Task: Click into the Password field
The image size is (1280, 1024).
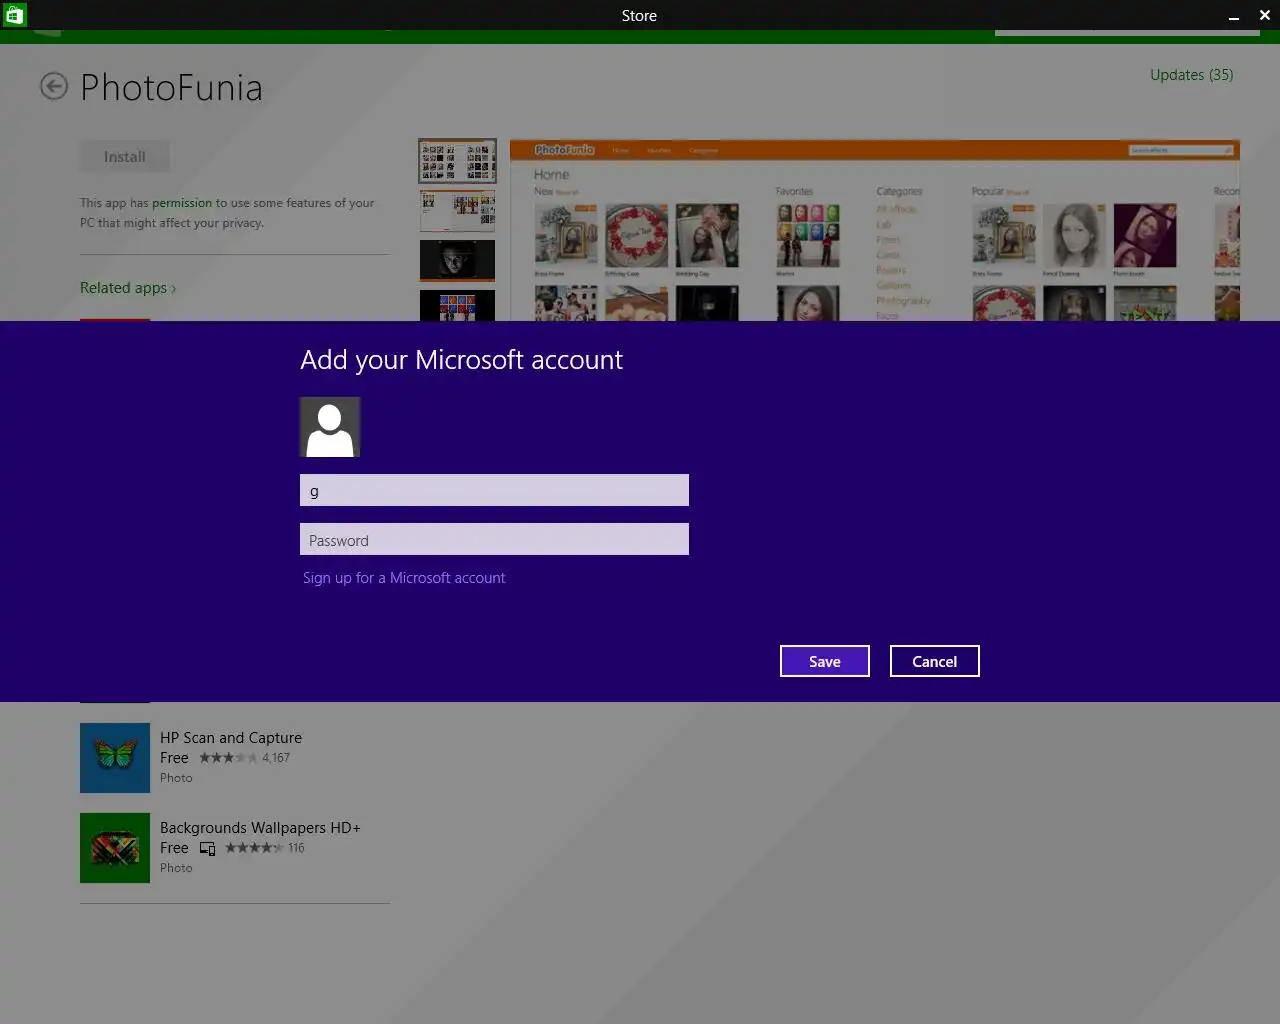Action: tap(494, 539)
